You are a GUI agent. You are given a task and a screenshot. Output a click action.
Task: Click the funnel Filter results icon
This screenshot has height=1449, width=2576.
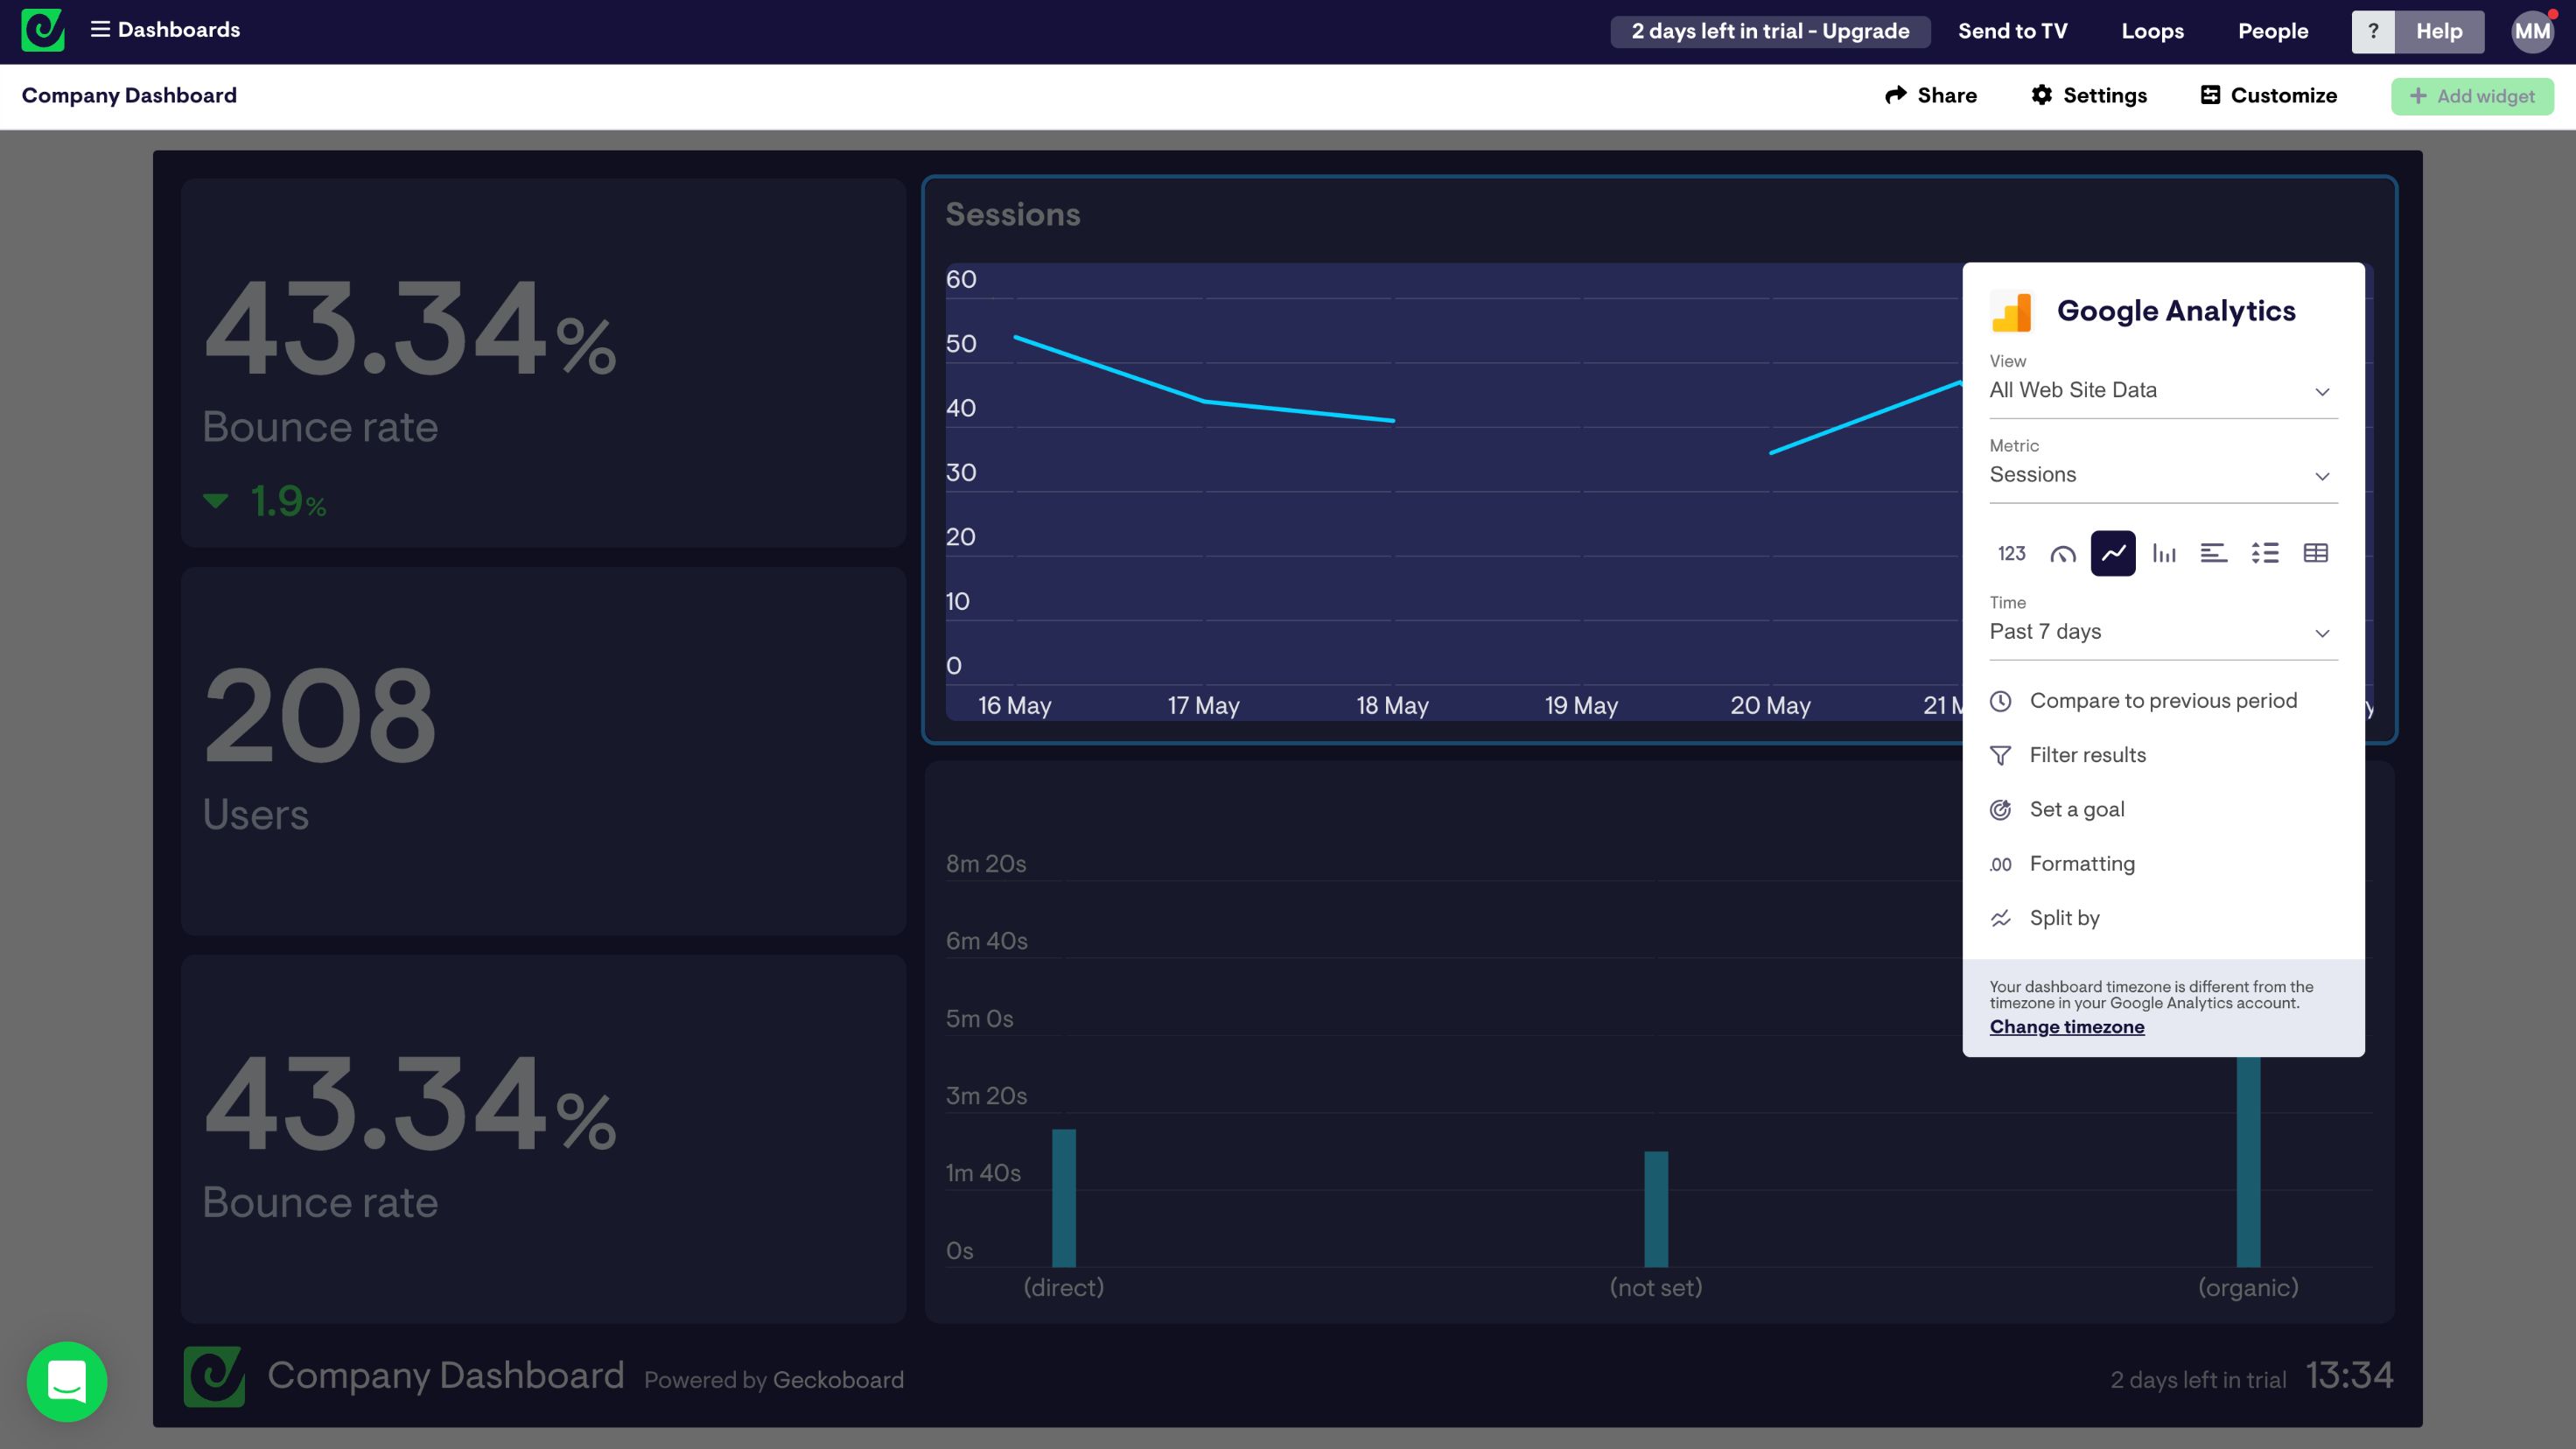pyautogui.click(x=2001, y=755)
